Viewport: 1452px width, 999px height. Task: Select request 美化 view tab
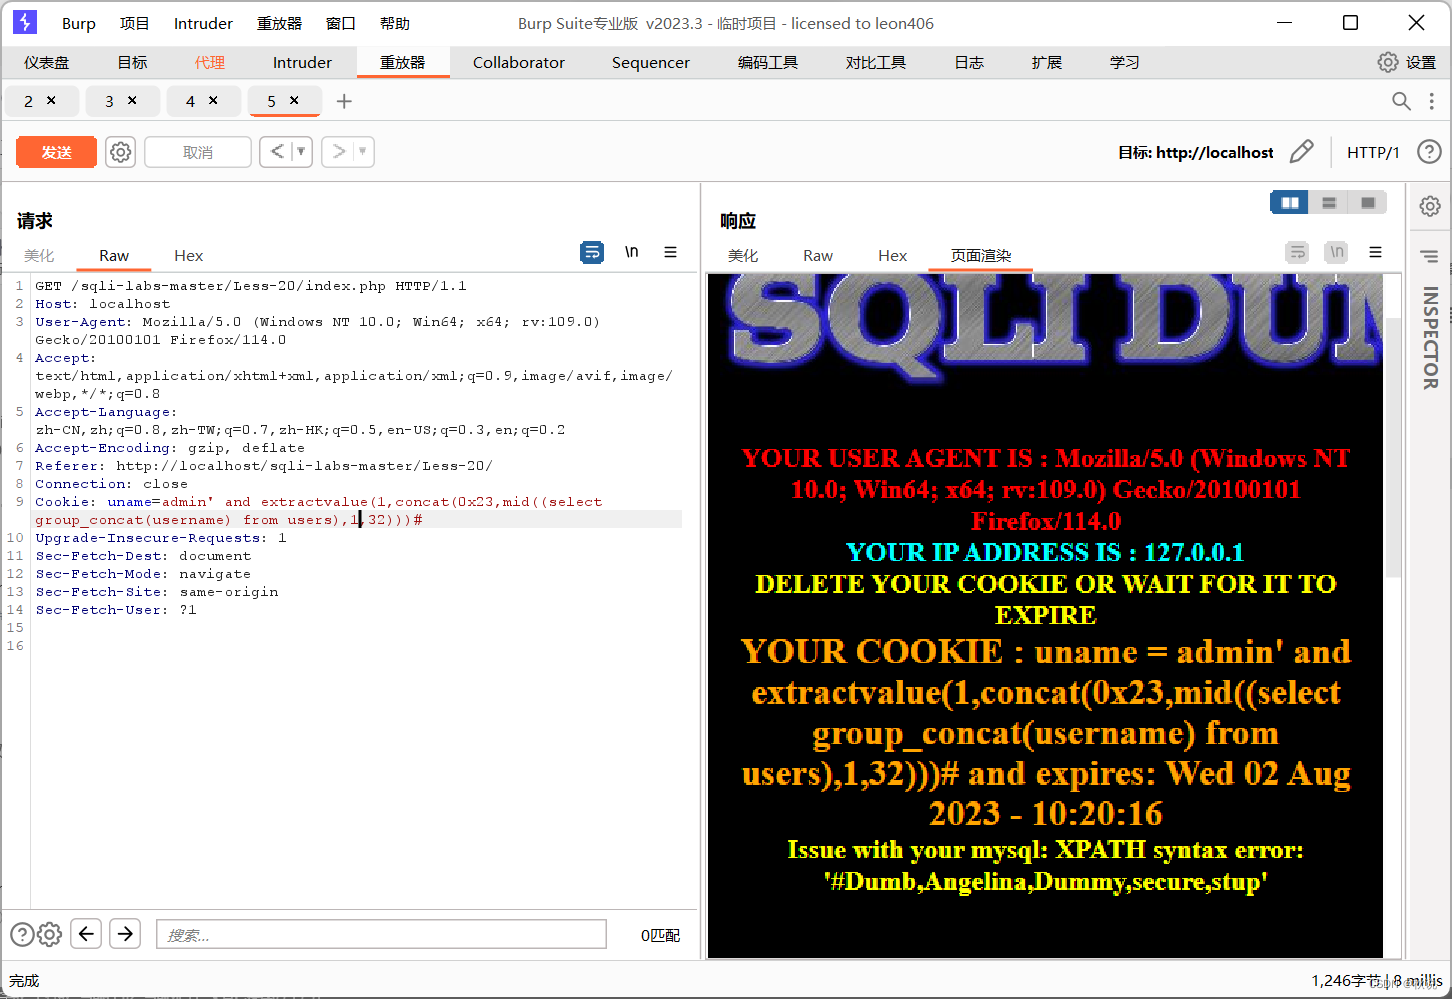coord(39,256)
